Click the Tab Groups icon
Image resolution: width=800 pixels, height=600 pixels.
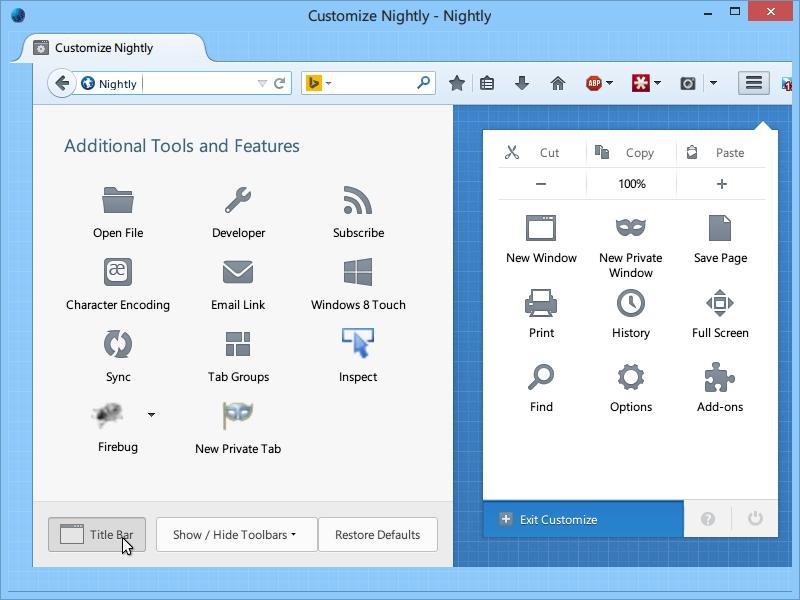pos(238,344)
